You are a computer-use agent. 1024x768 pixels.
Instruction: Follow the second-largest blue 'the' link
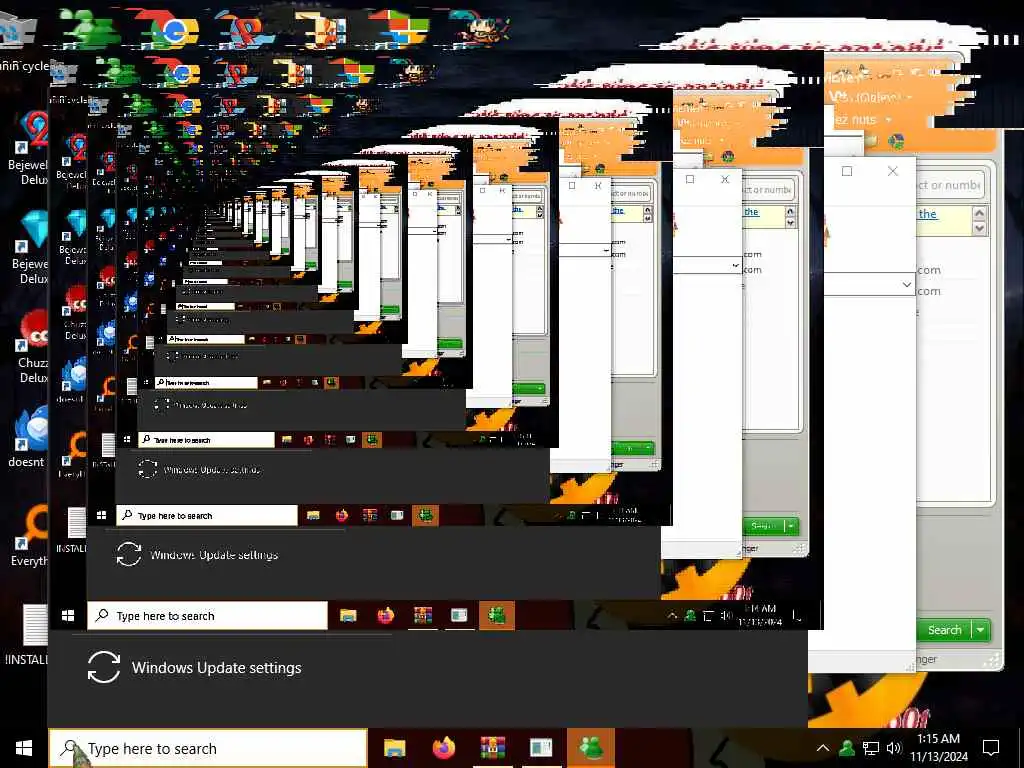pos(752,212)
